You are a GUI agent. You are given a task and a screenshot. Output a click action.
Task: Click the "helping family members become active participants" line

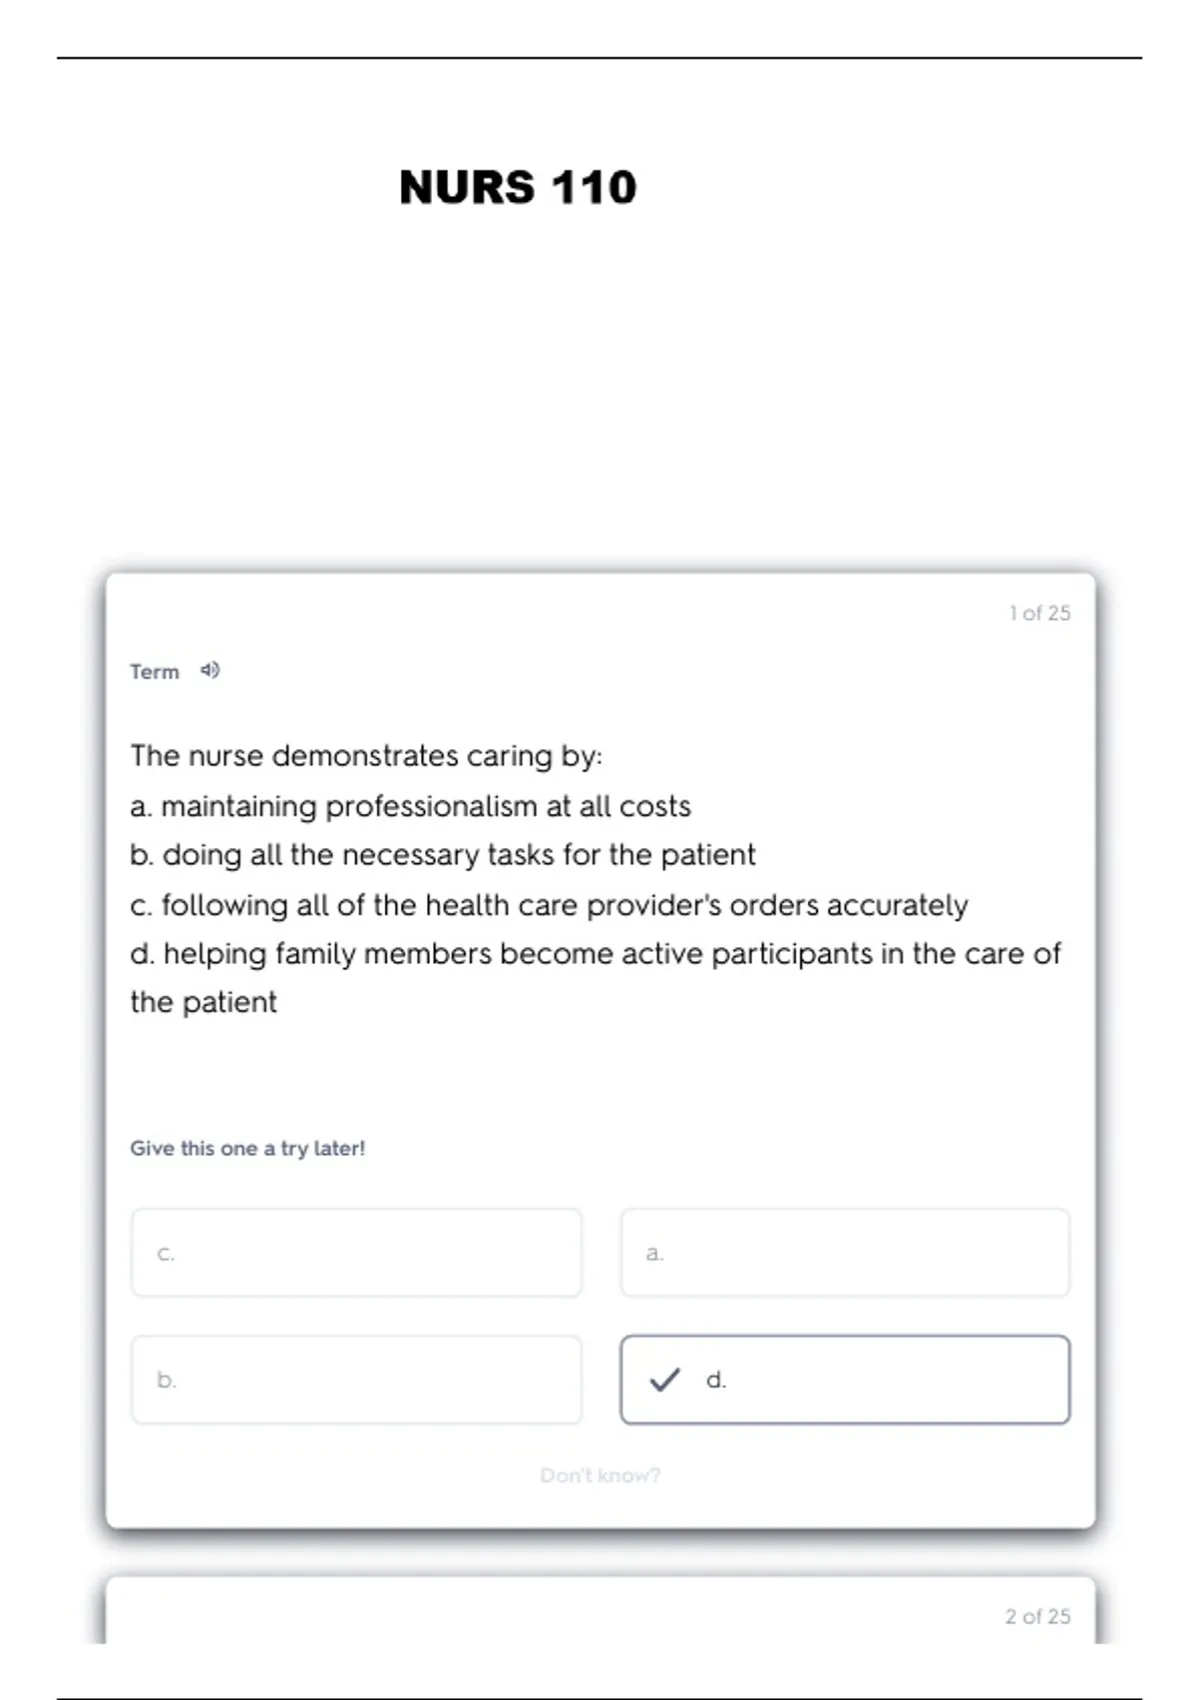tap(595, 954)
